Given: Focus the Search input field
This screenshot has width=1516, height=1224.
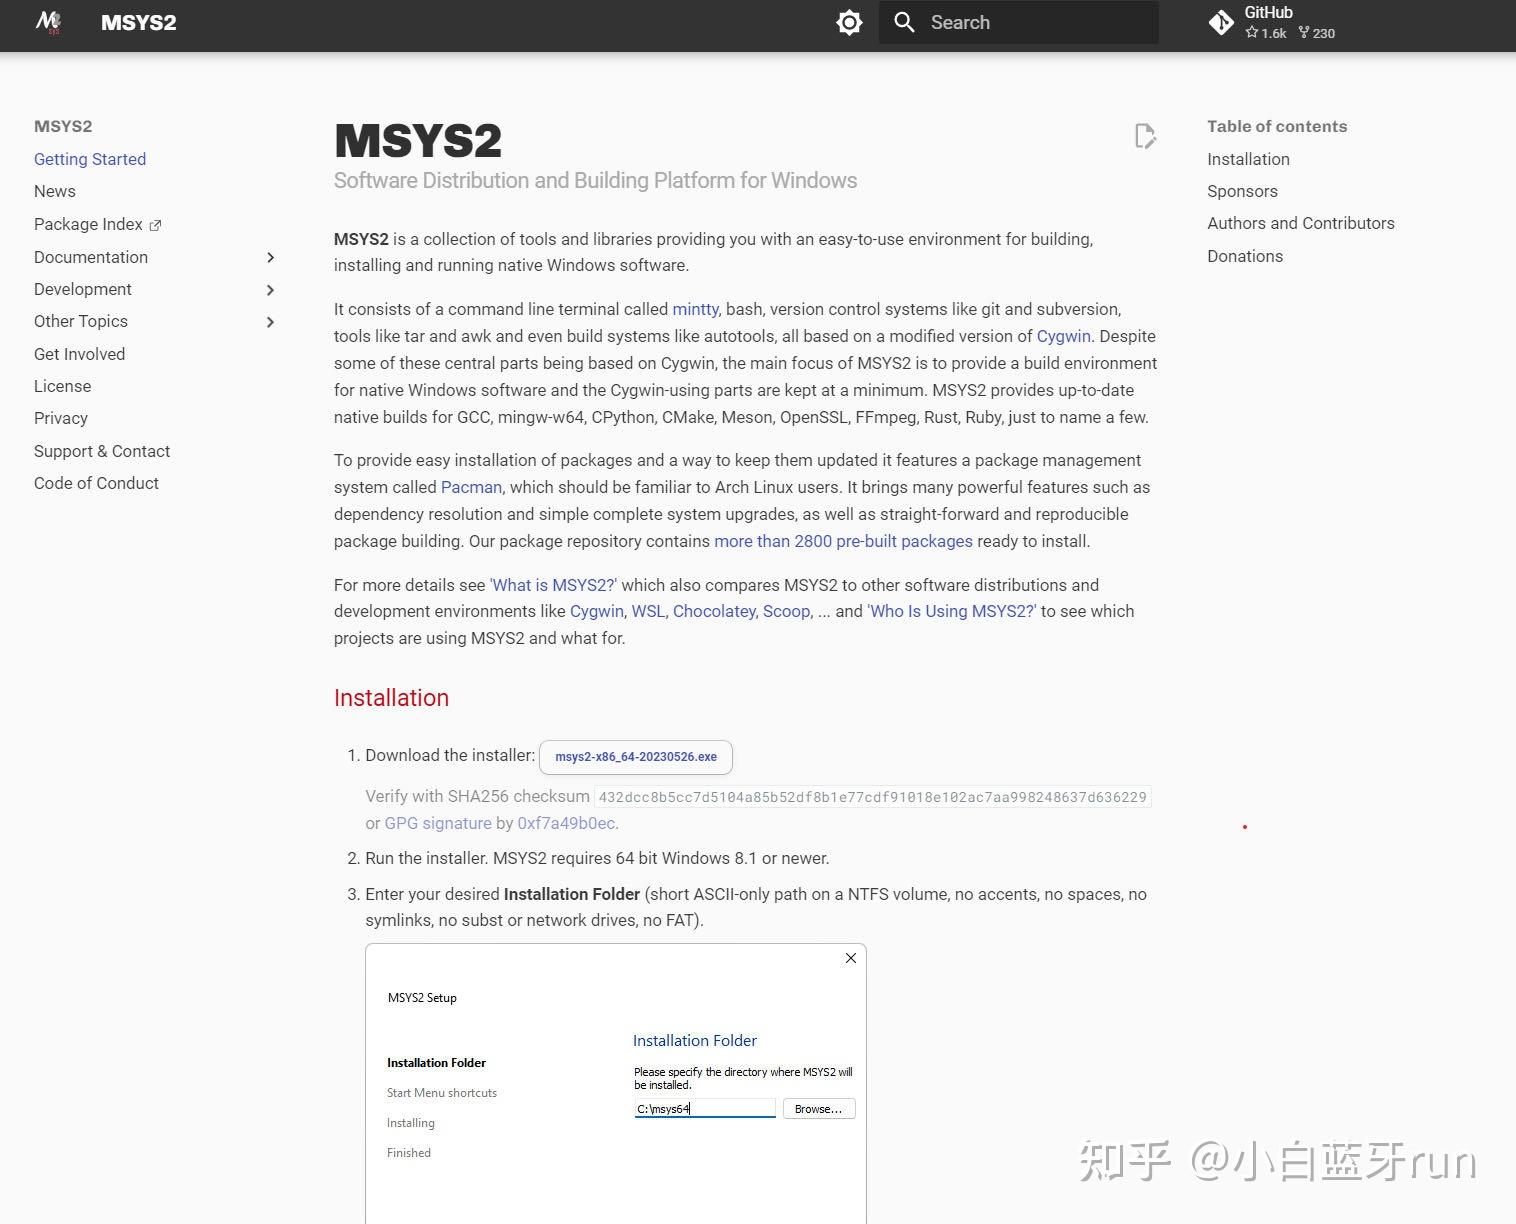Looking at the screenshot, I should [1018, 22].
